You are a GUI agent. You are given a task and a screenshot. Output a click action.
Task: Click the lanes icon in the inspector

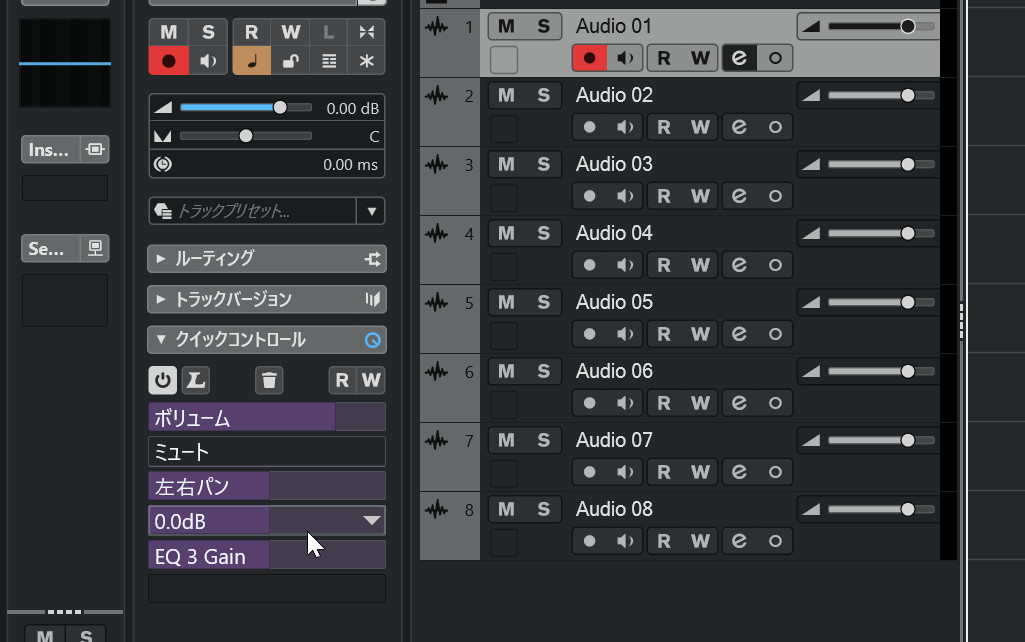pyautogui.click(x=329, y=61)
